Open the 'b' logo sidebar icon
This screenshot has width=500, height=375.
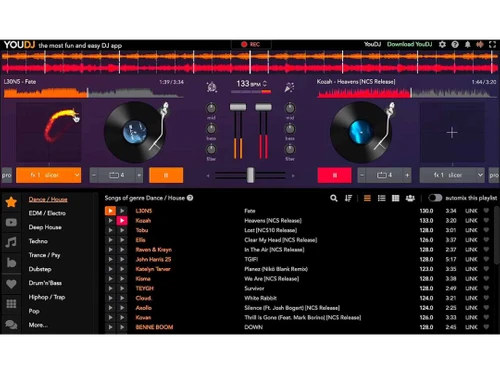point(11,263)
